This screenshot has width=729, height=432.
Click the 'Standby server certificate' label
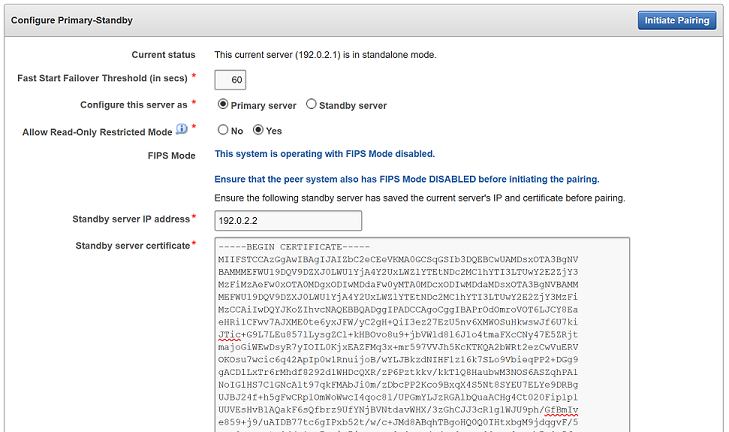132,245
